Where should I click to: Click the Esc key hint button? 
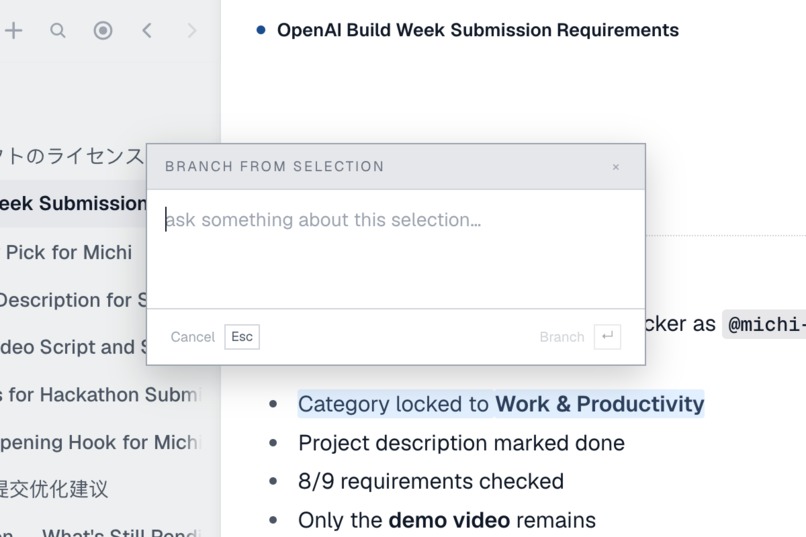242,337
